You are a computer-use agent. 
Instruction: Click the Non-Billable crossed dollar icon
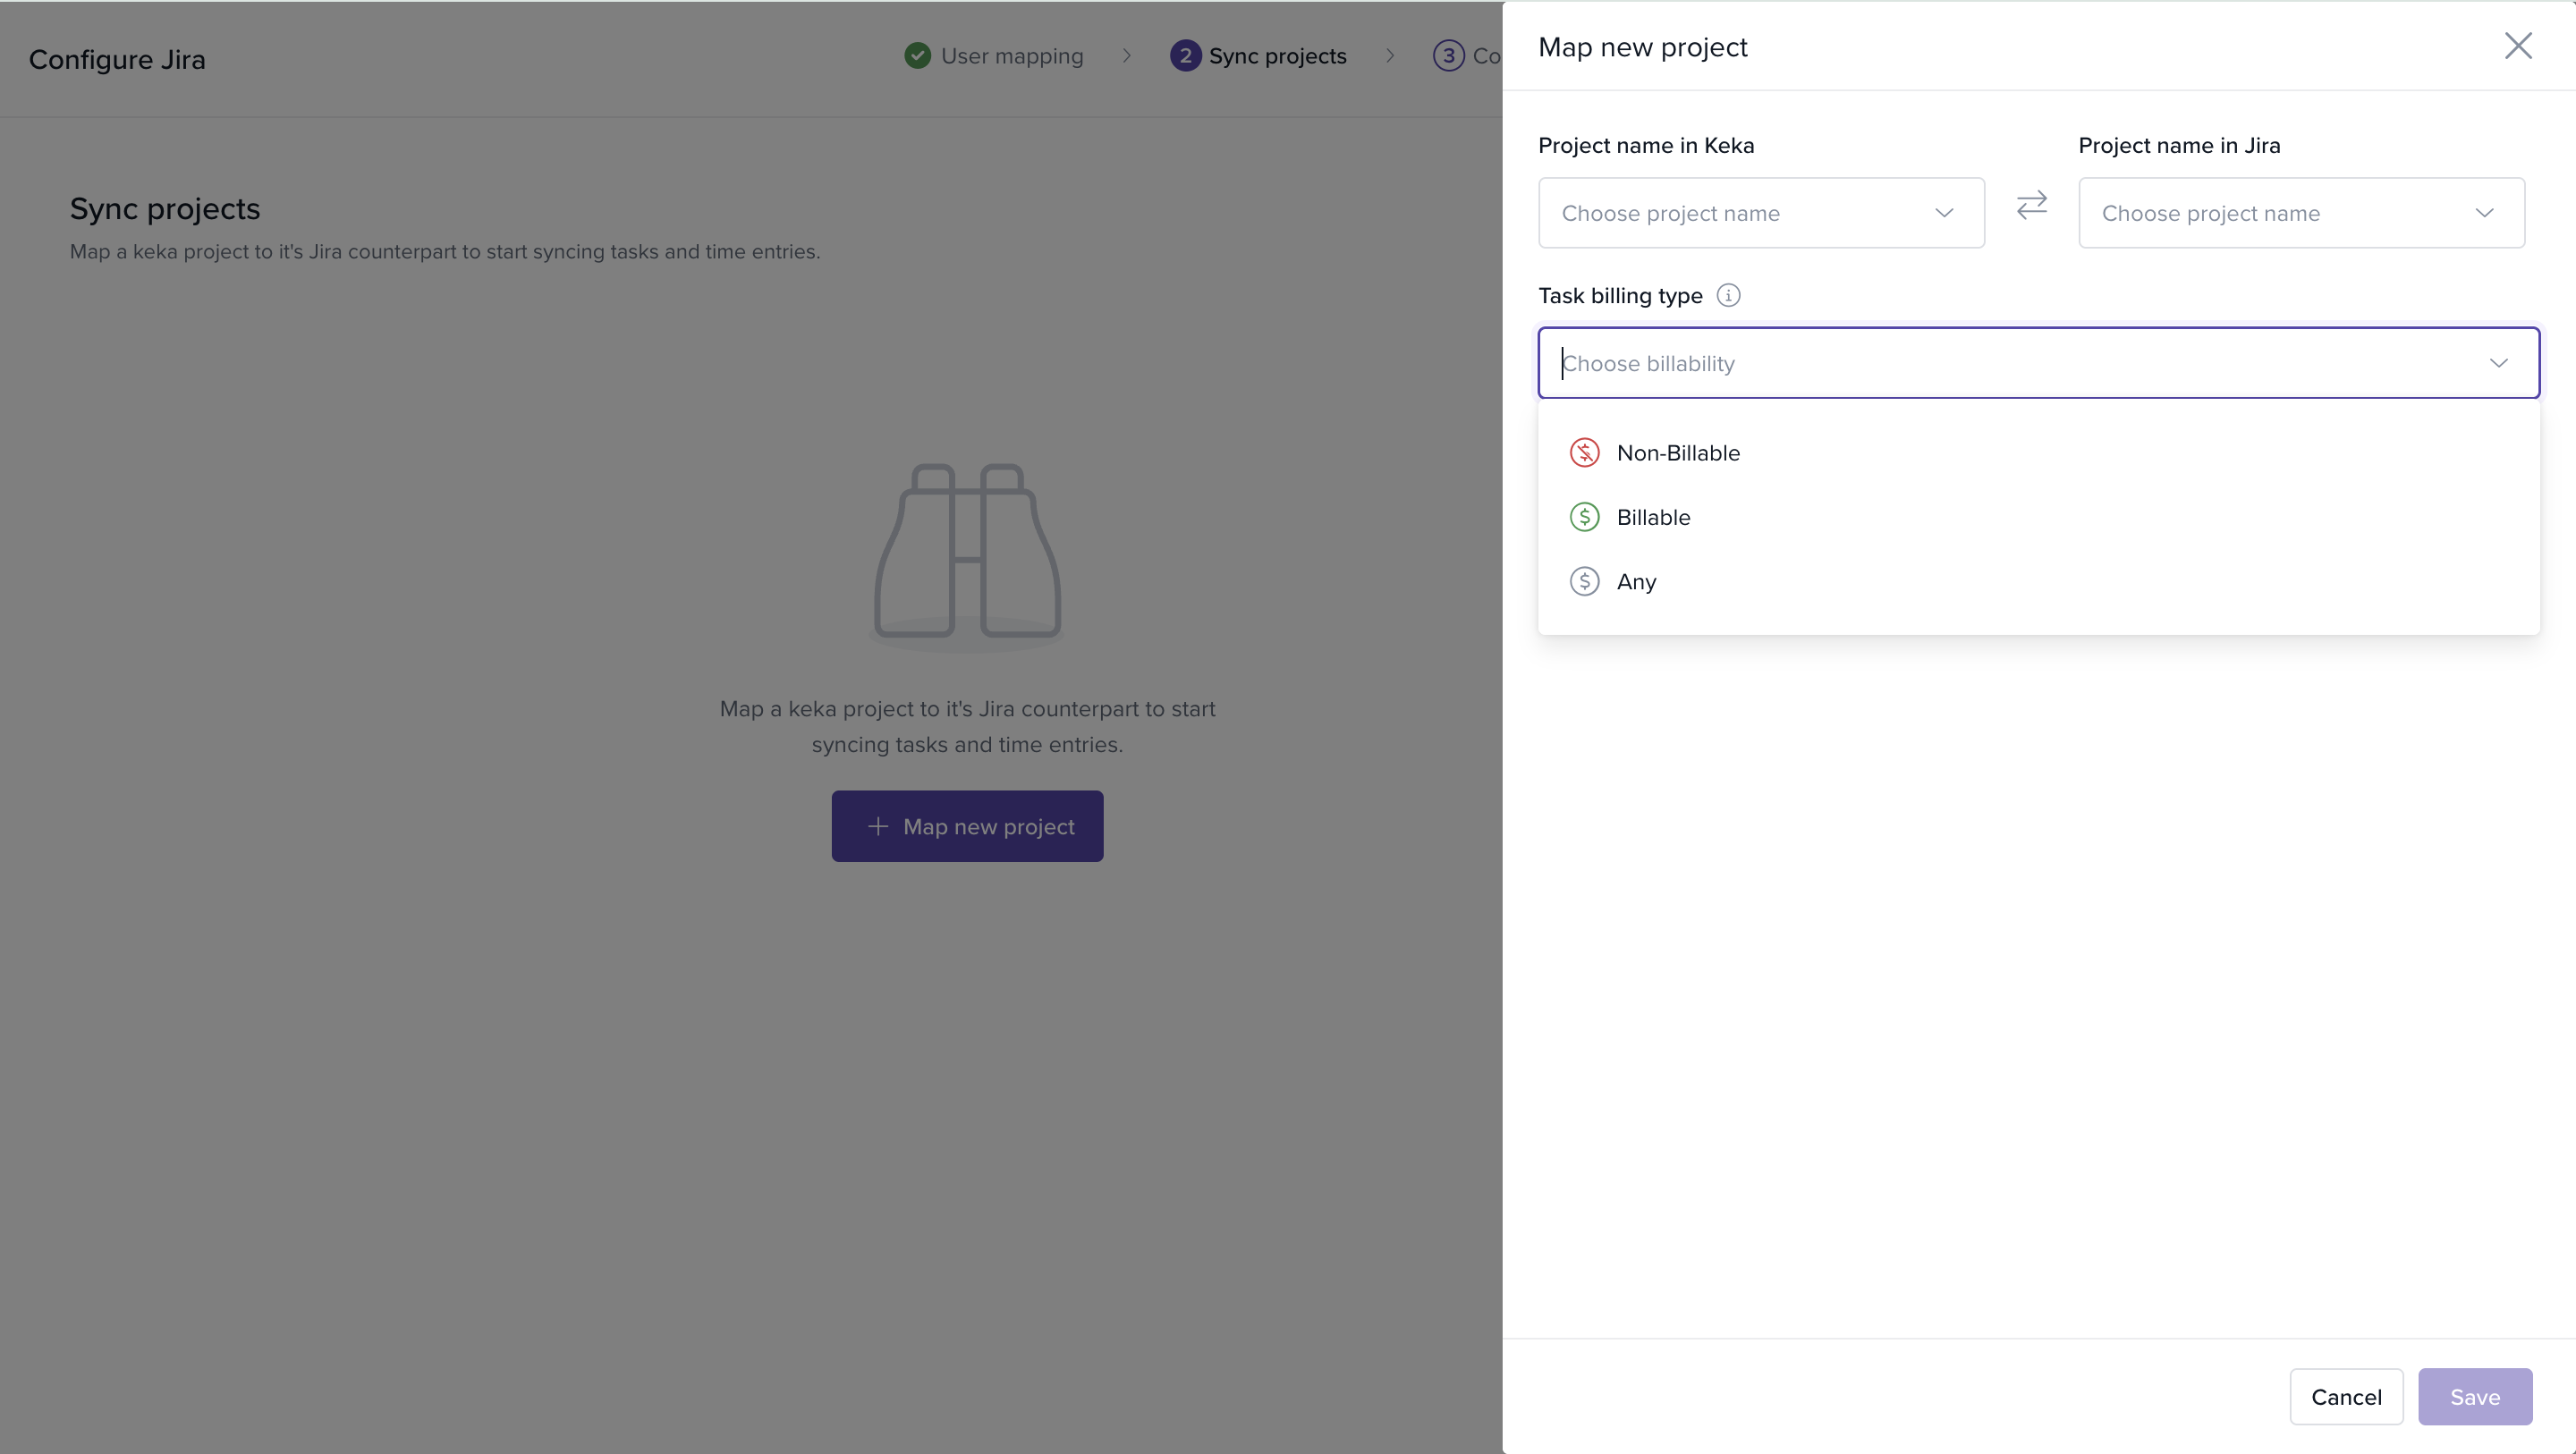(1584, 453)
